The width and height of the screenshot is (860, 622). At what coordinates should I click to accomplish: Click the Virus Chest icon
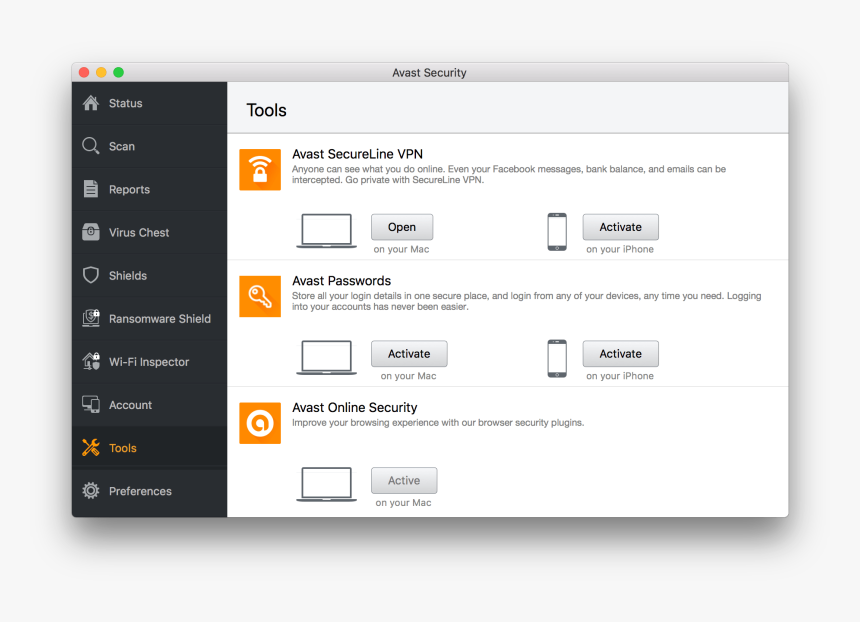pos(90,232)
